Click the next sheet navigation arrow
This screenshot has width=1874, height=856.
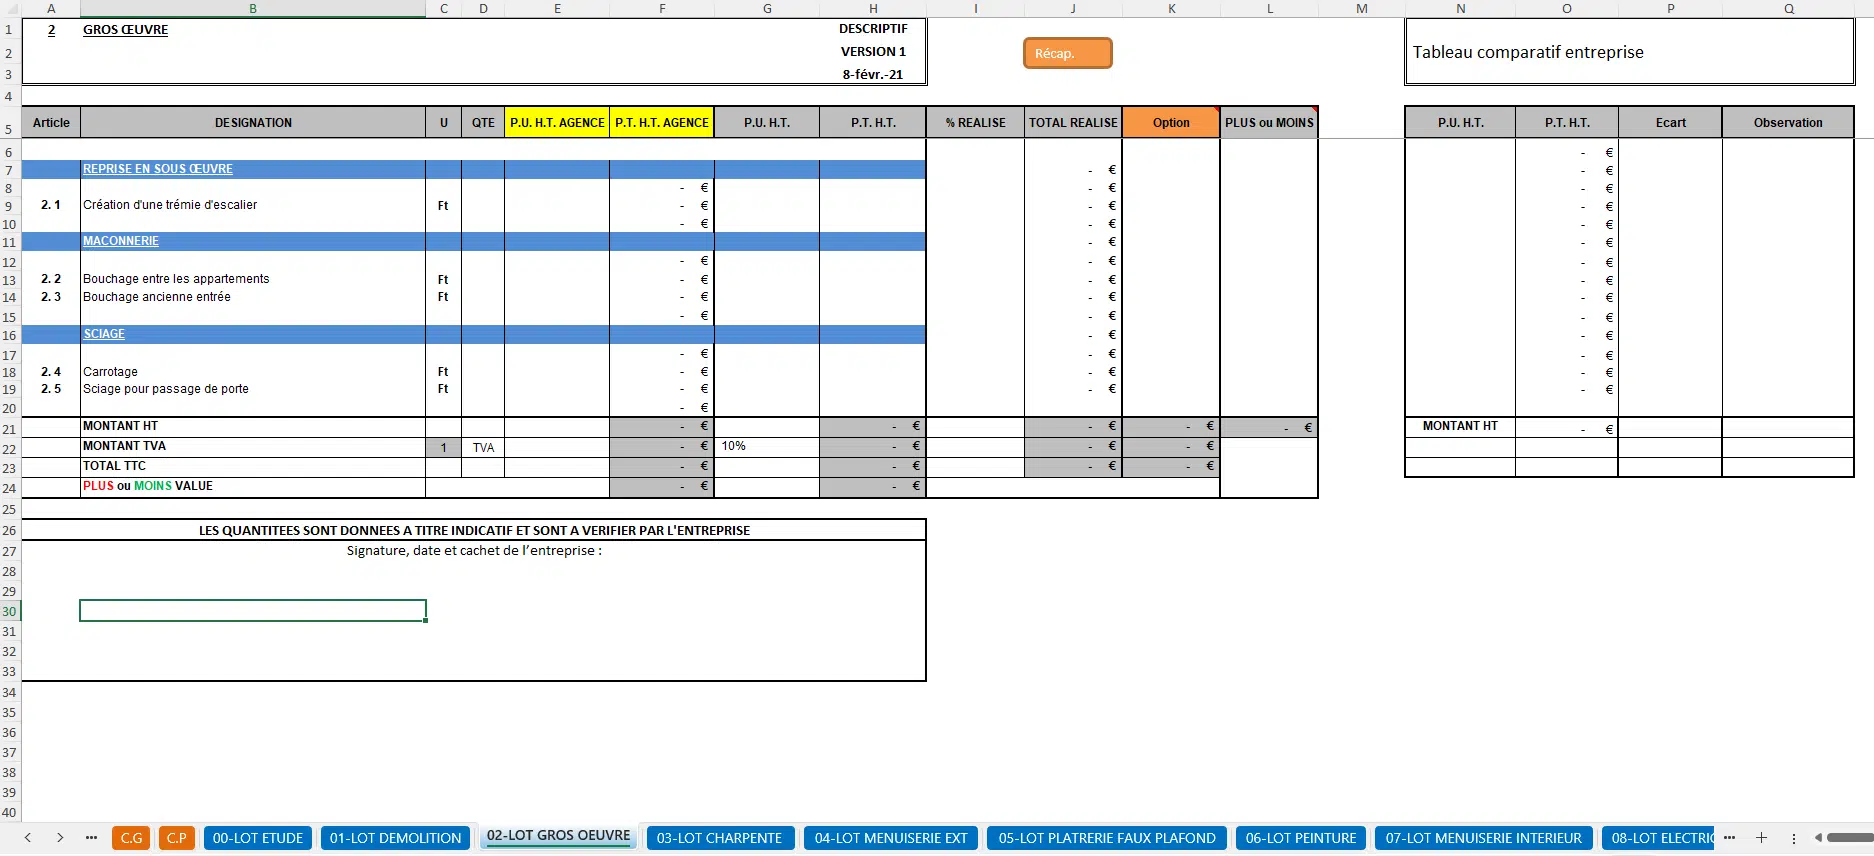[60, 838]
